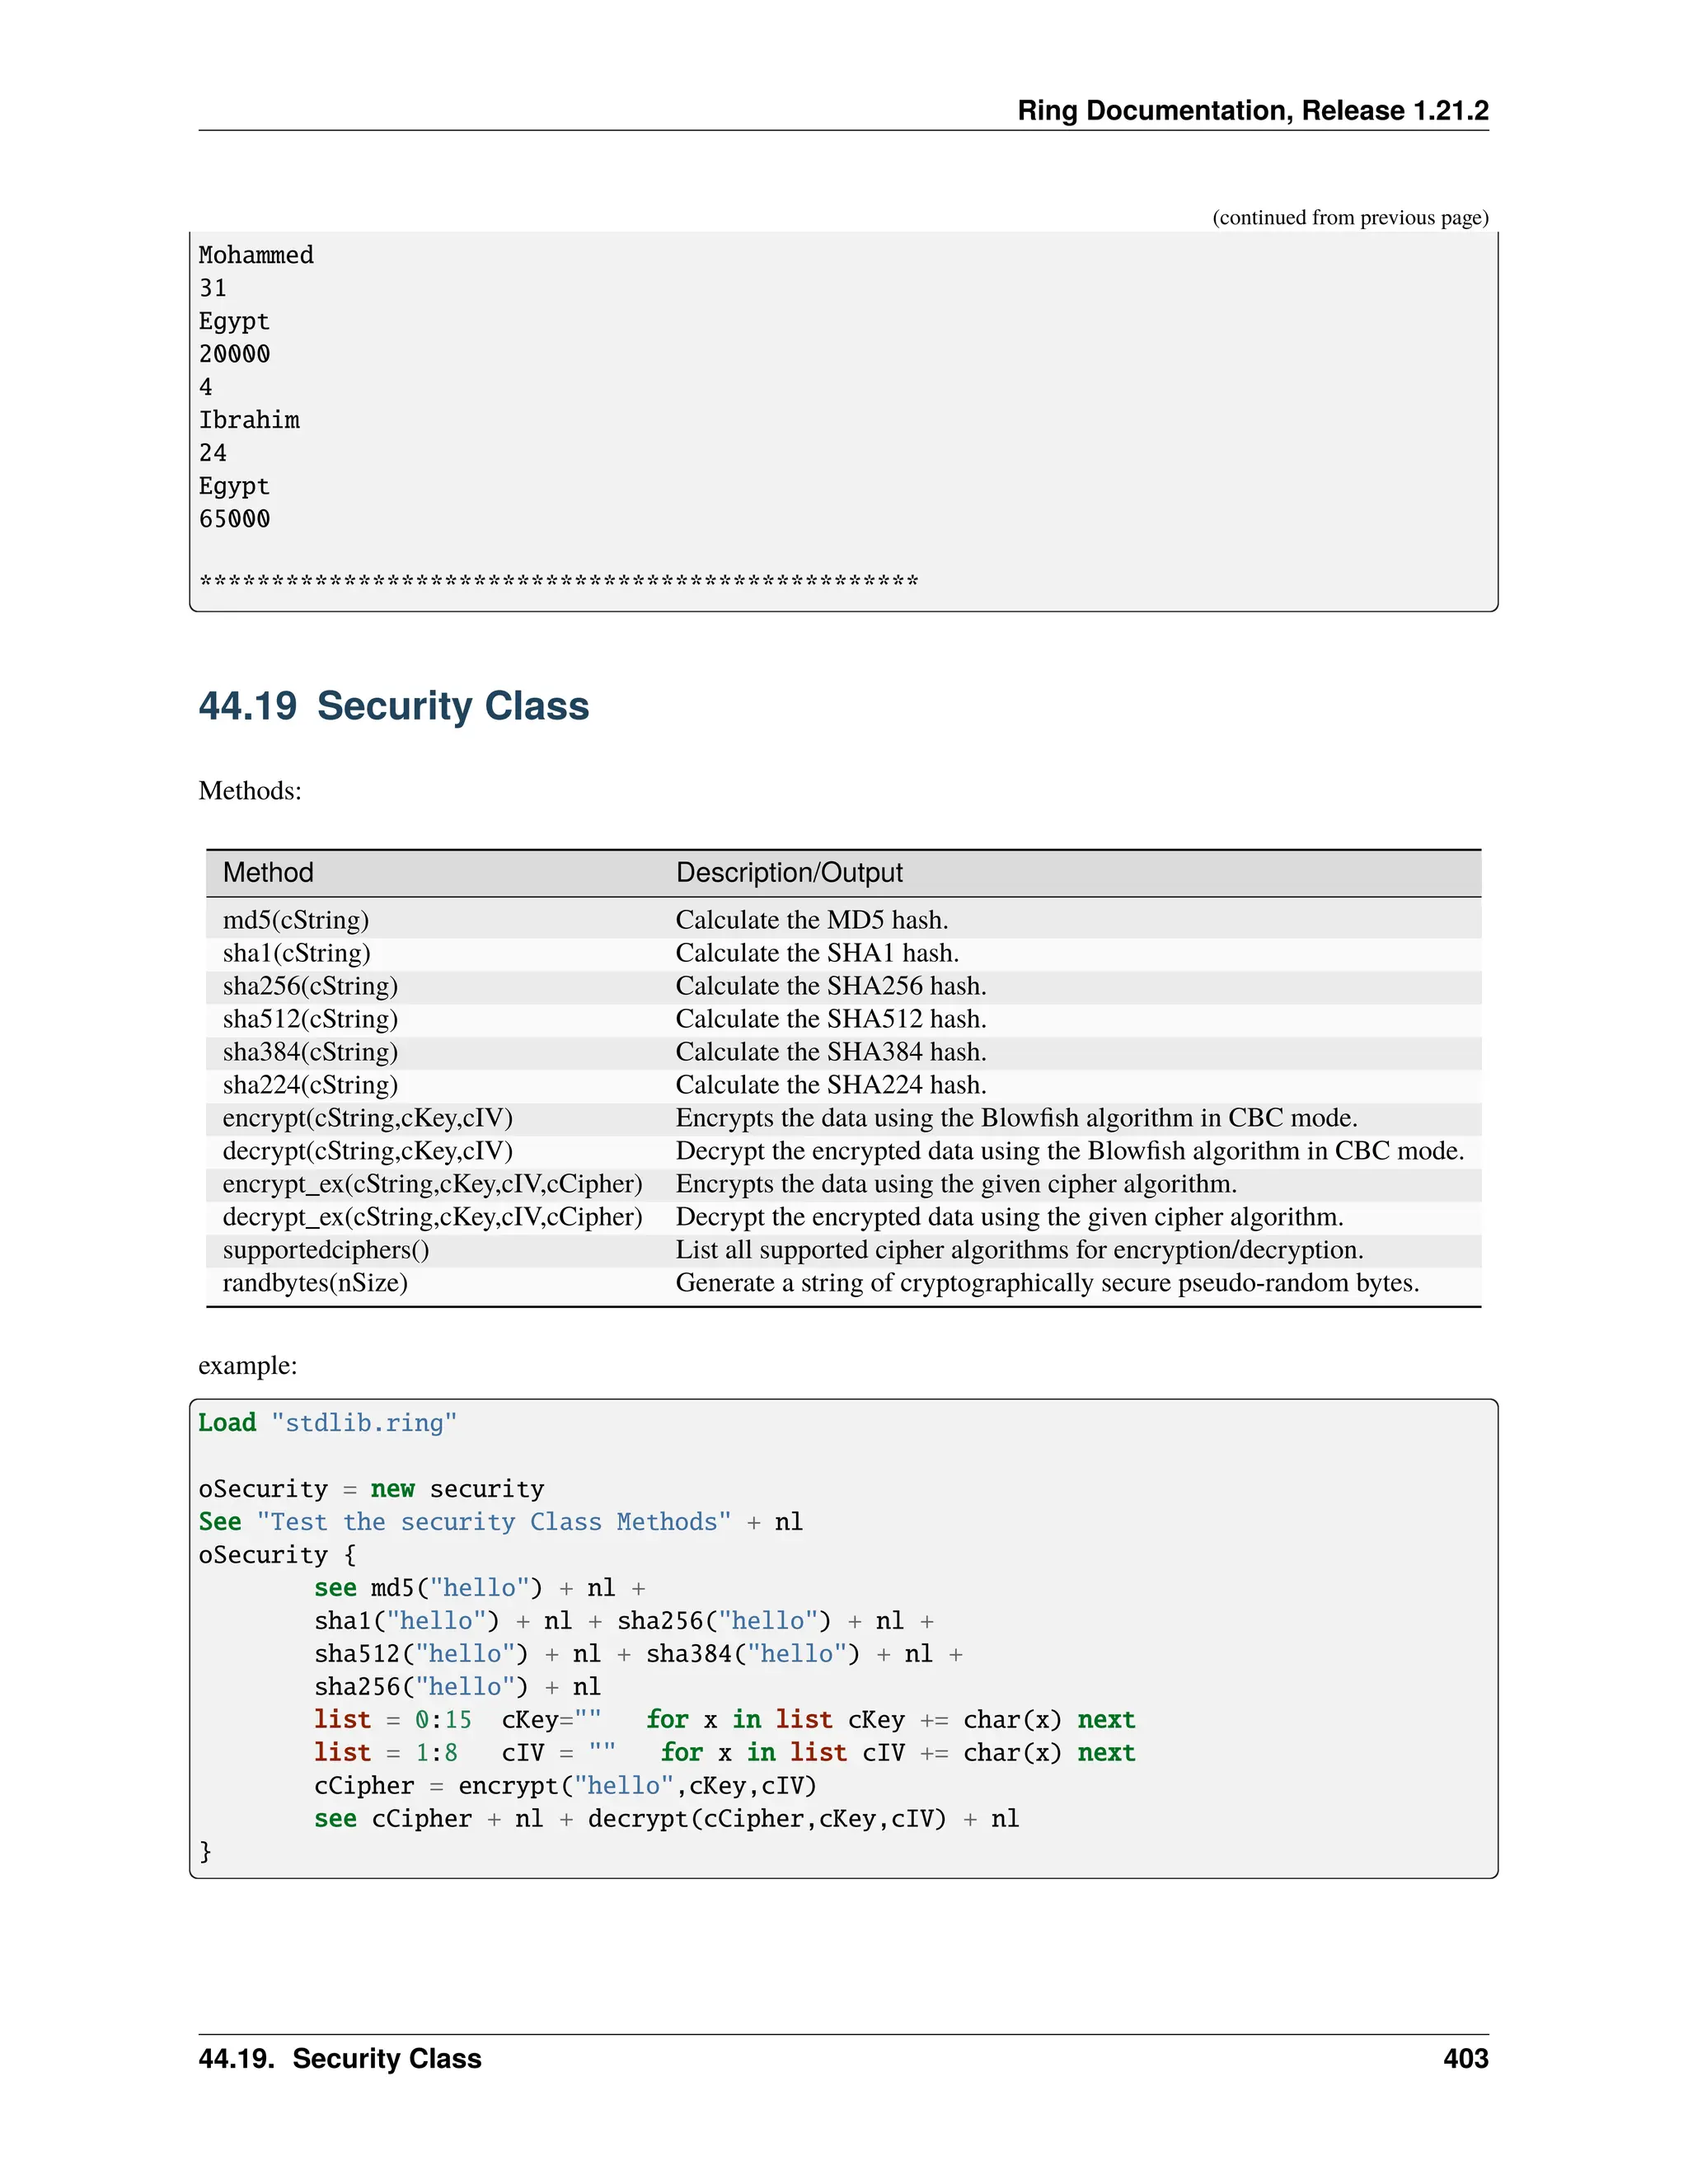Click the randbytes(nSize) table entry
The height and width of the screenshot is (2184, 1688).
pos(315,1283)
